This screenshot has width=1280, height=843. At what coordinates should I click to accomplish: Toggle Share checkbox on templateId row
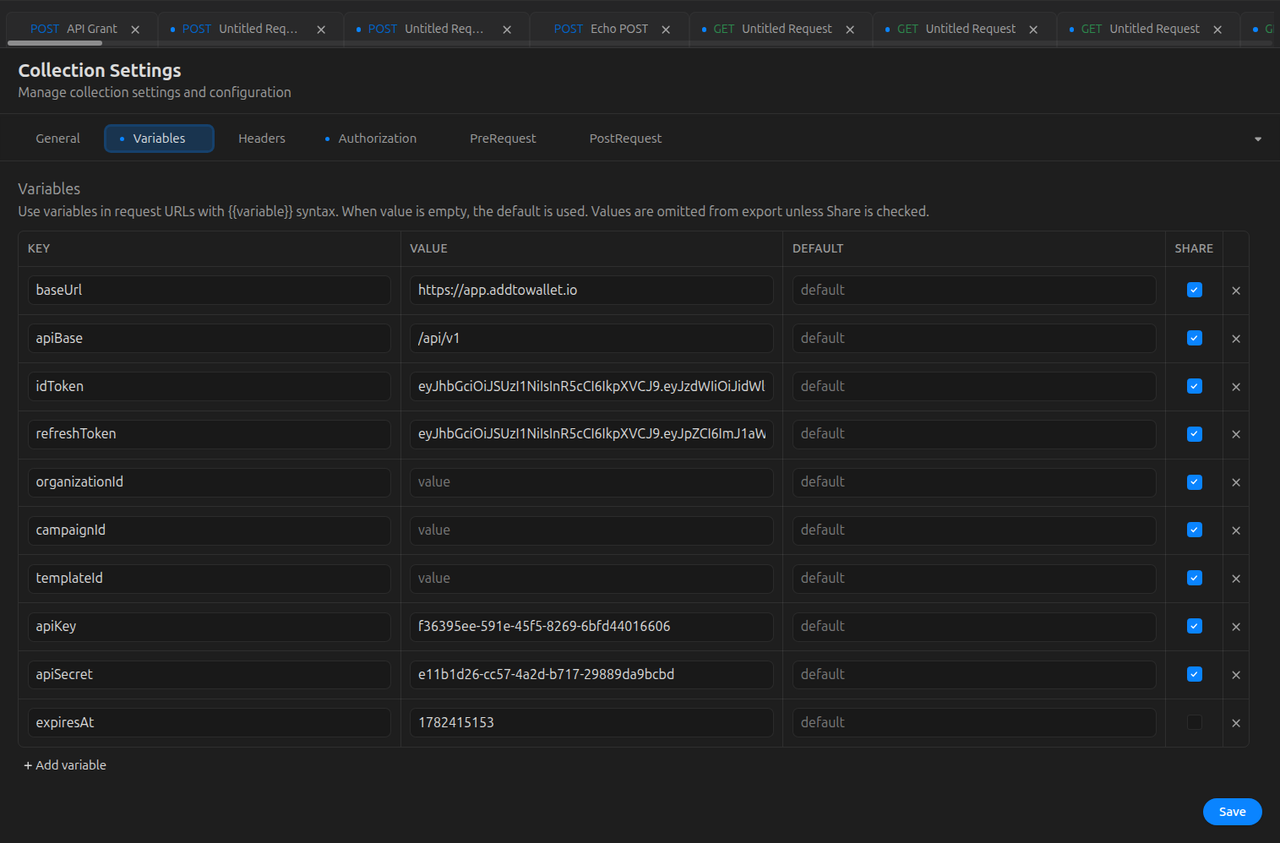1194,578
